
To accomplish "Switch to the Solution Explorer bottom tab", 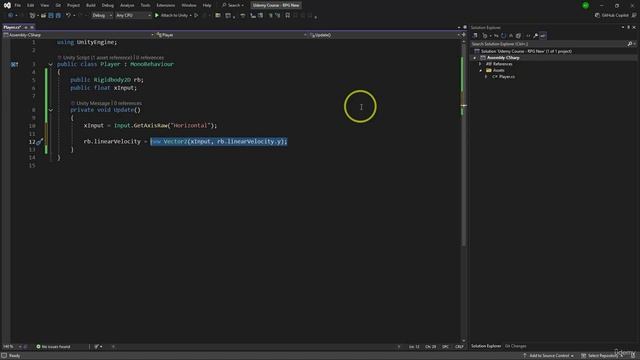I will point(486,346).
